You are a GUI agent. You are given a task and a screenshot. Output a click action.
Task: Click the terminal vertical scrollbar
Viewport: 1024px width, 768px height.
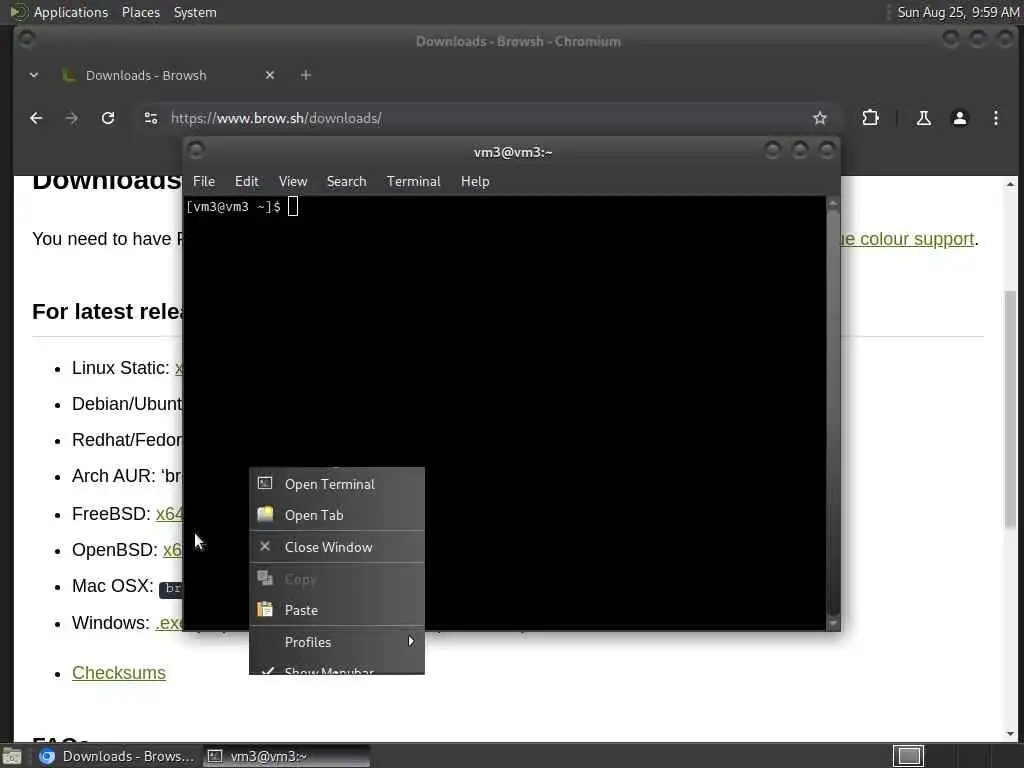[833, 413]
